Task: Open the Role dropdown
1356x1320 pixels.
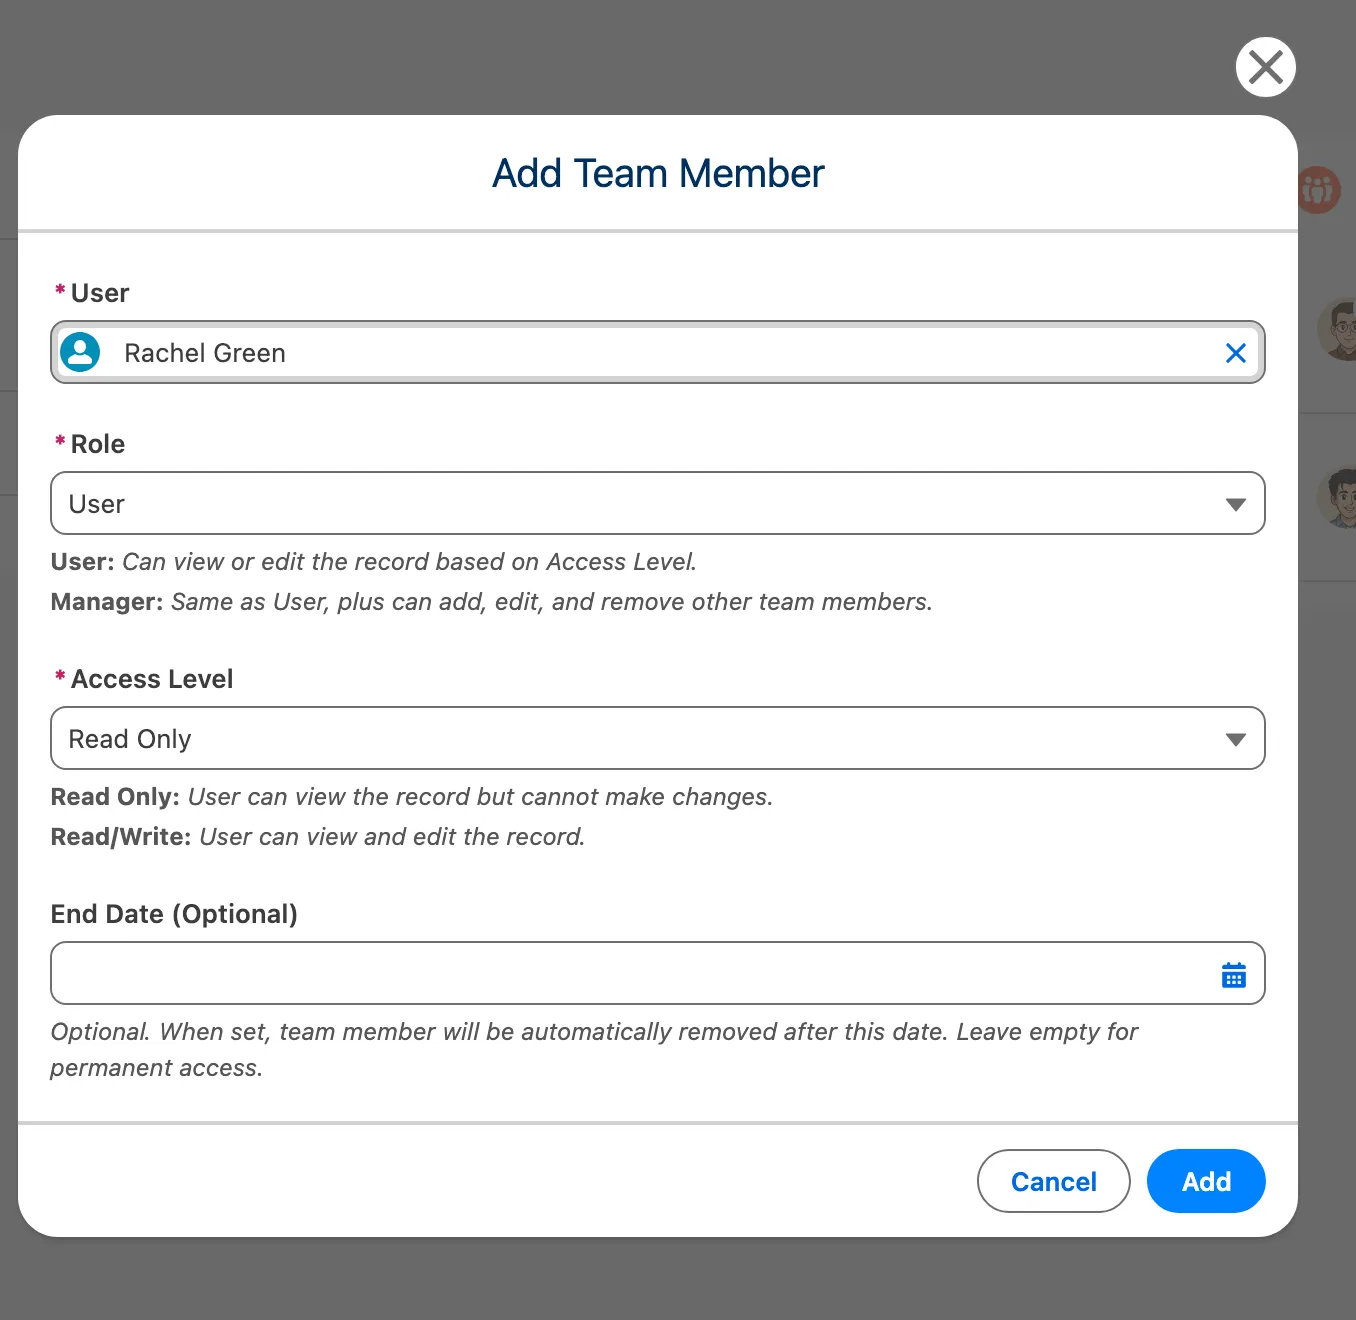Action: click(x=658, y=503)
